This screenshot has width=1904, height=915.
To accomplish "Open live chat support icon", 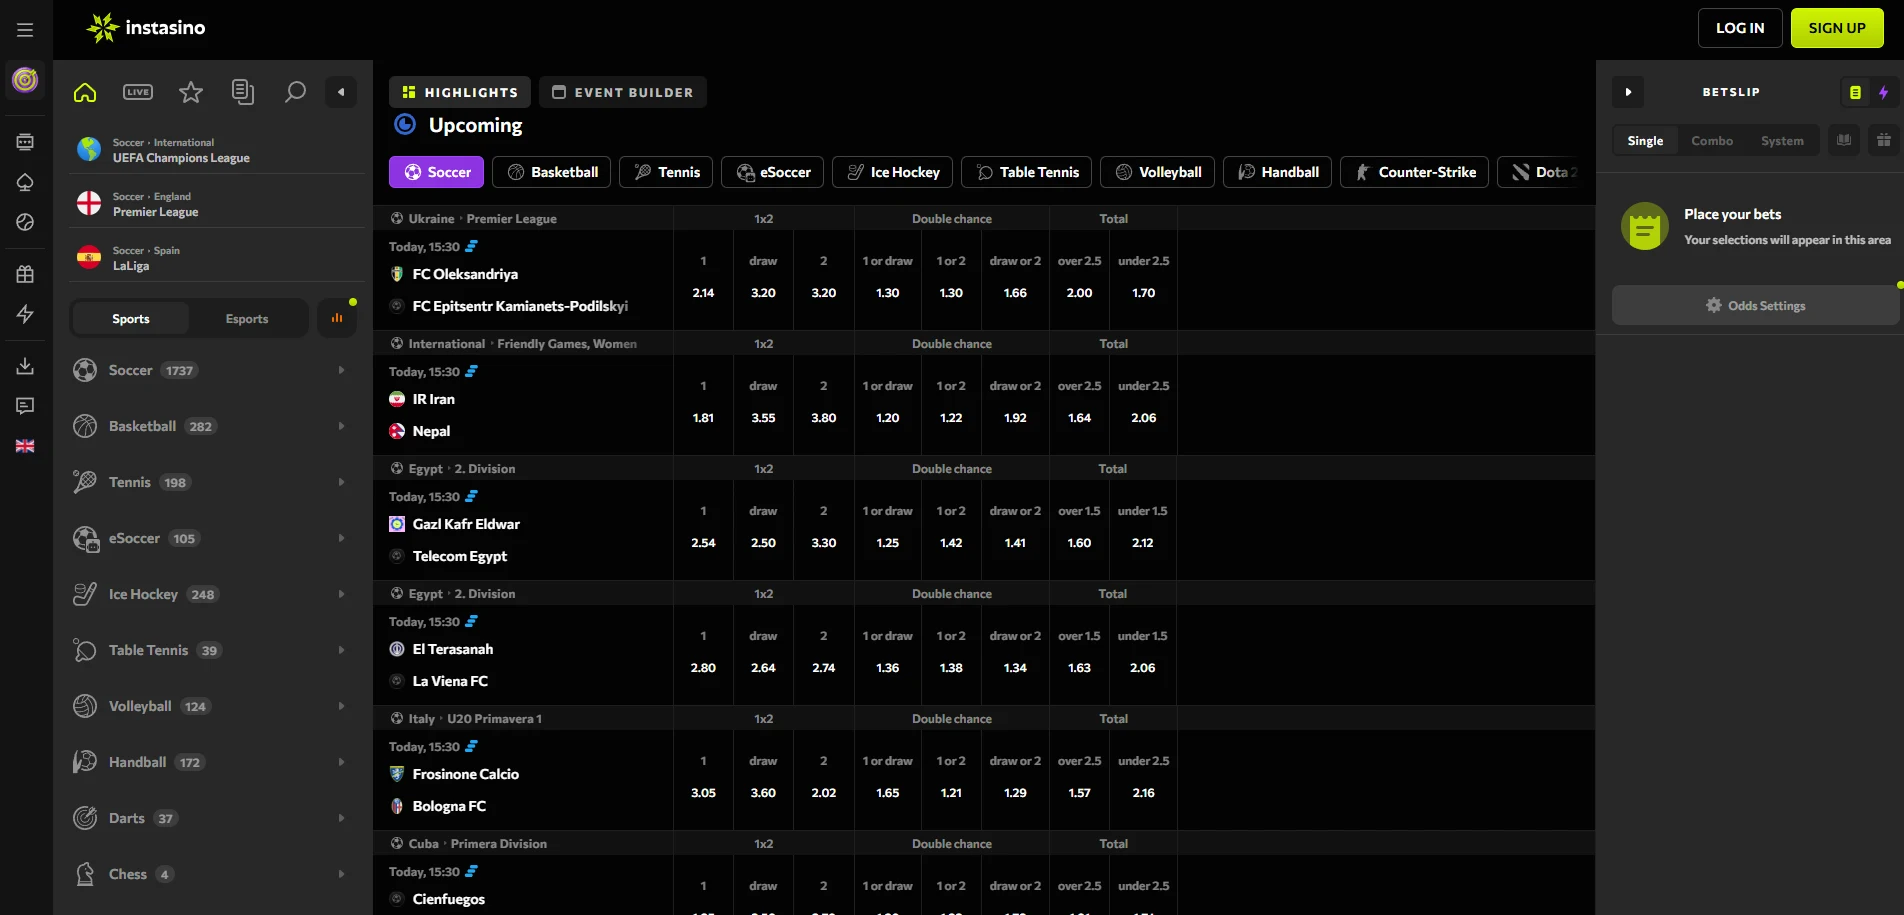I will [25, 406].
